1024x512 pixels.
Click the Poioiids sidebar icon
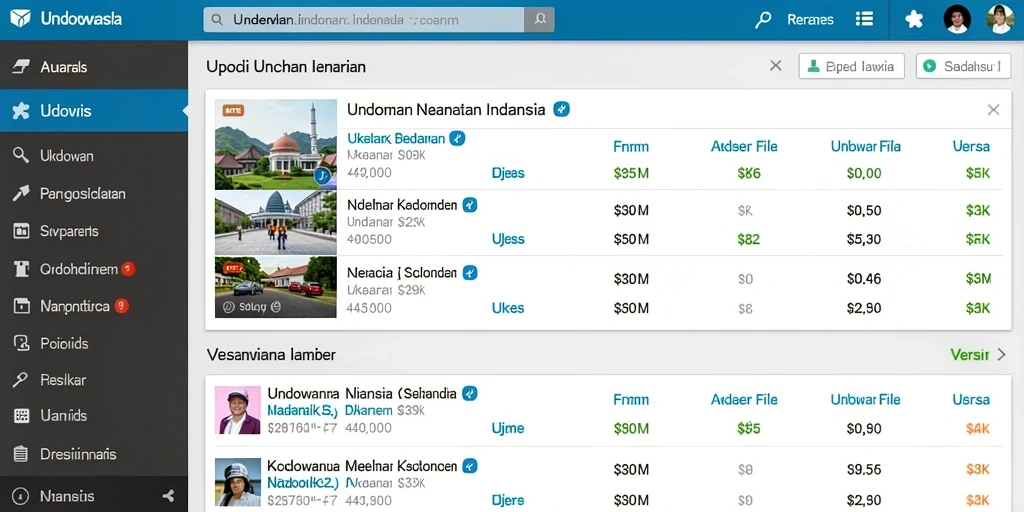pos(22,343)
